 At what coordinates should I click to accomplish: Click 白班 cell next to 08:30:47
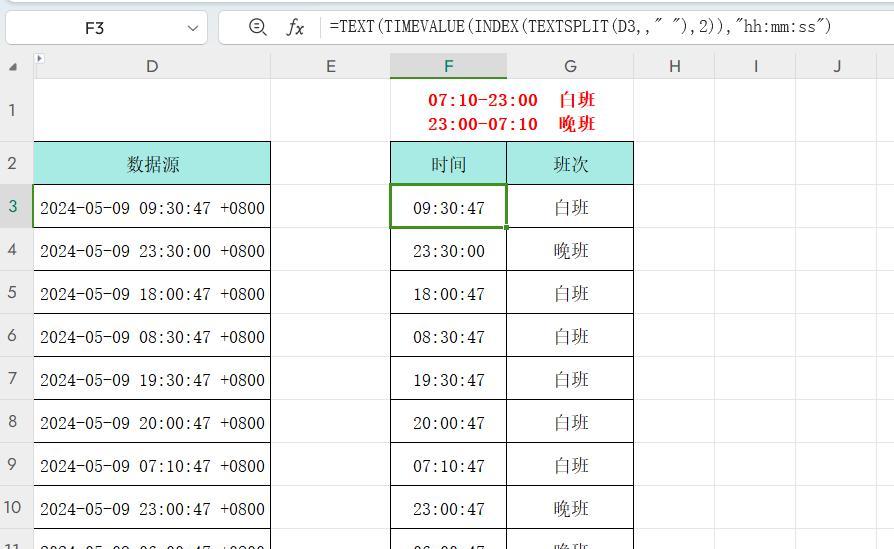pos(570,336)
